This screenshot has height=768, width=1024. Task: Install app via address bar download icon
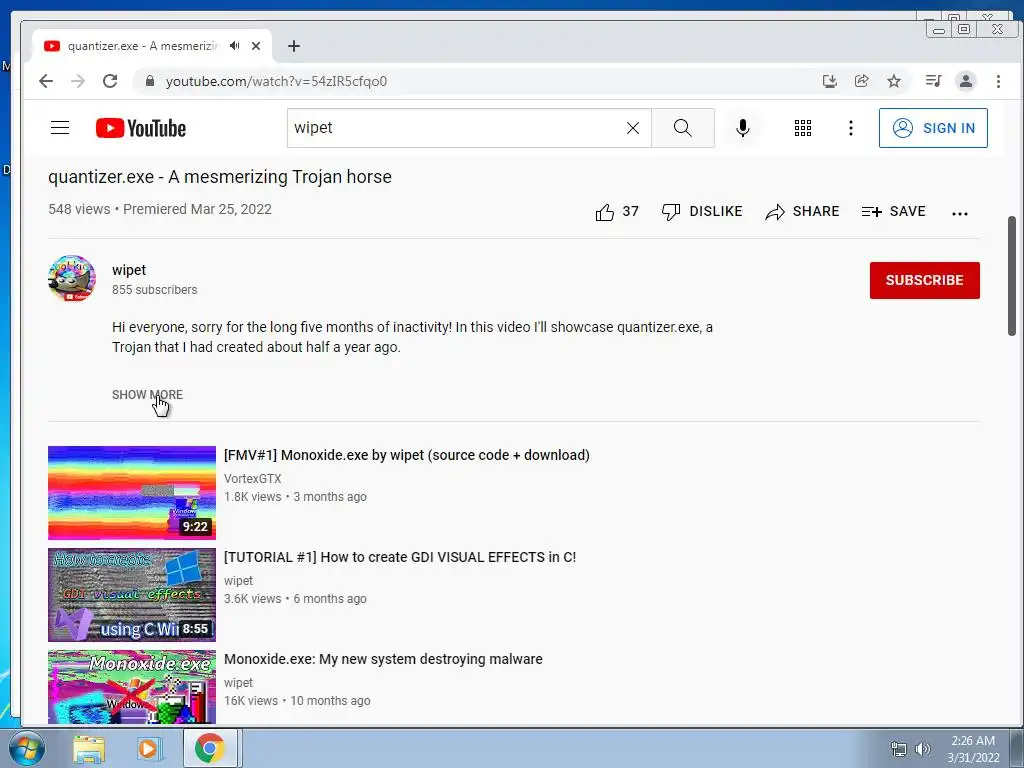(829, 81)
